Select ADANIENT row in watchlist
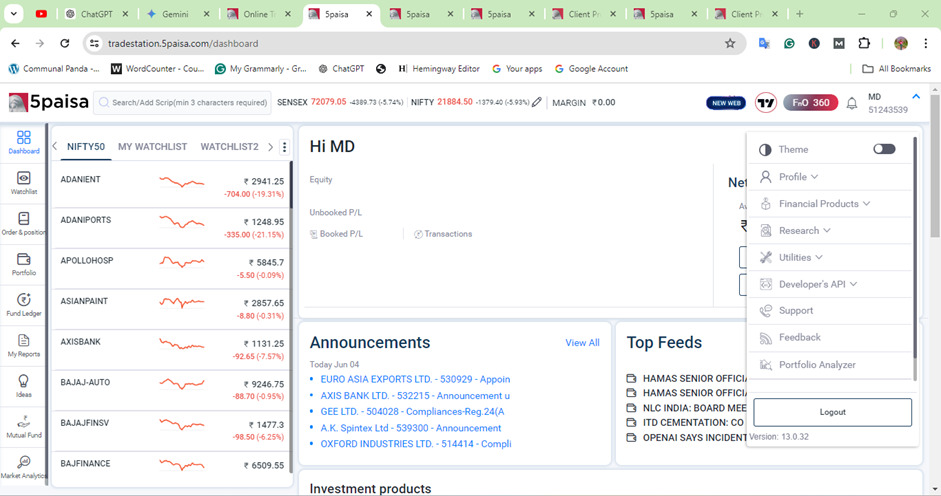This screenshot has width=941, height=496. (x=172, y=187)
